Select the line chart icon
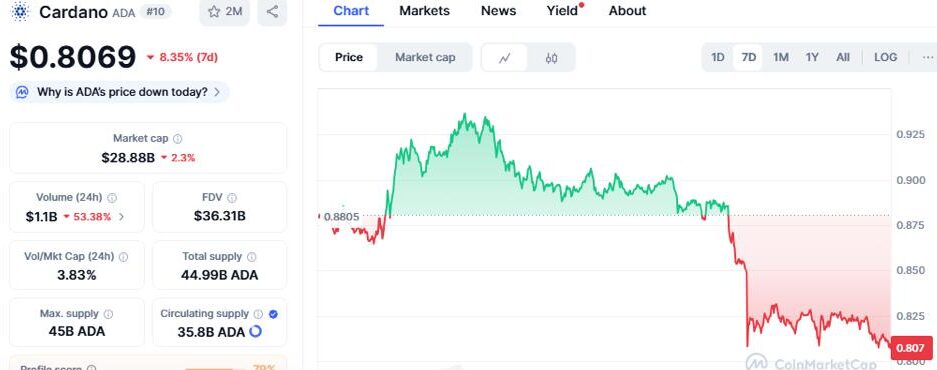937x370 pixels. [505, 57]
